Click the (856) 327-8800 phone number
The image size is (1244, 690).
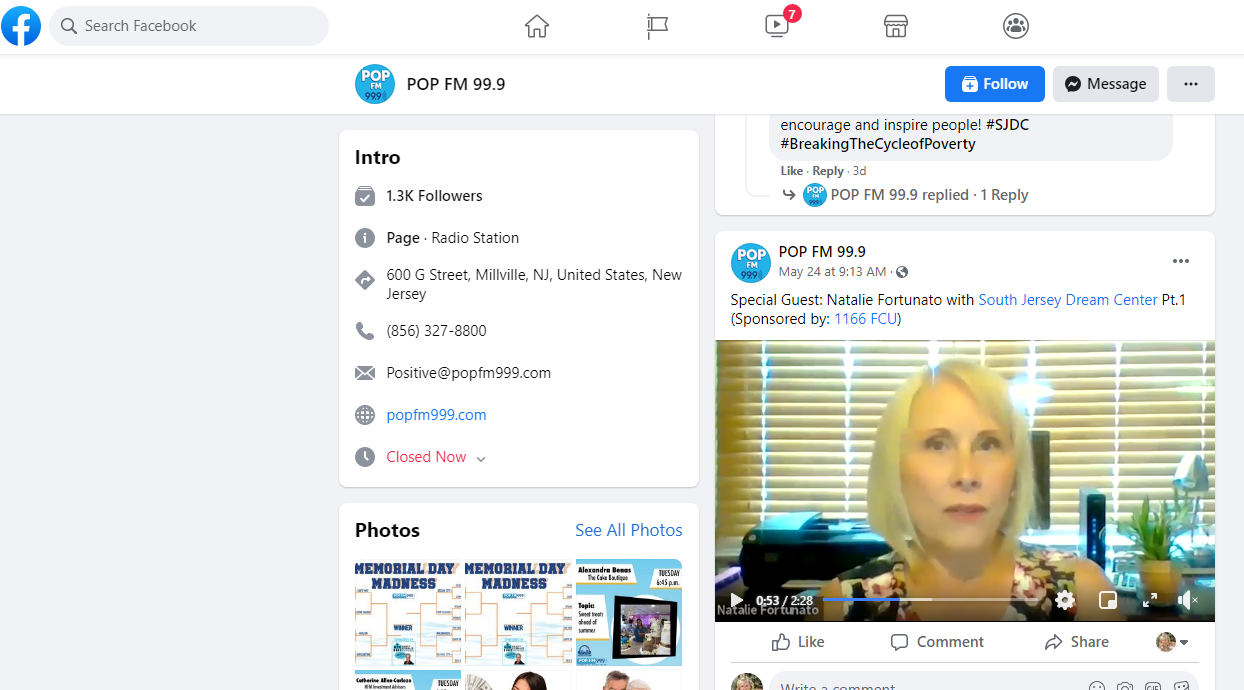click(x=437, y=330)
